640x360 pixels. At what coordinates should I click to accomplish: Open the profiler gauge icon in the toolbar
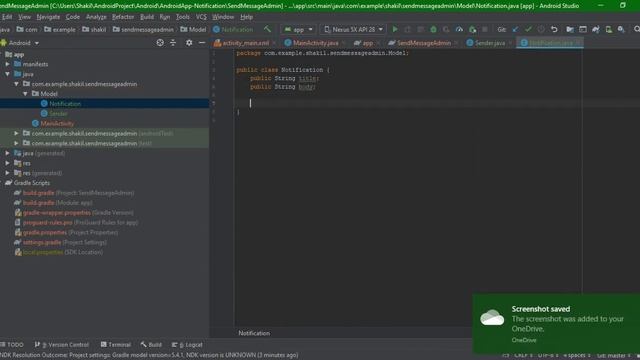(459, 29)
